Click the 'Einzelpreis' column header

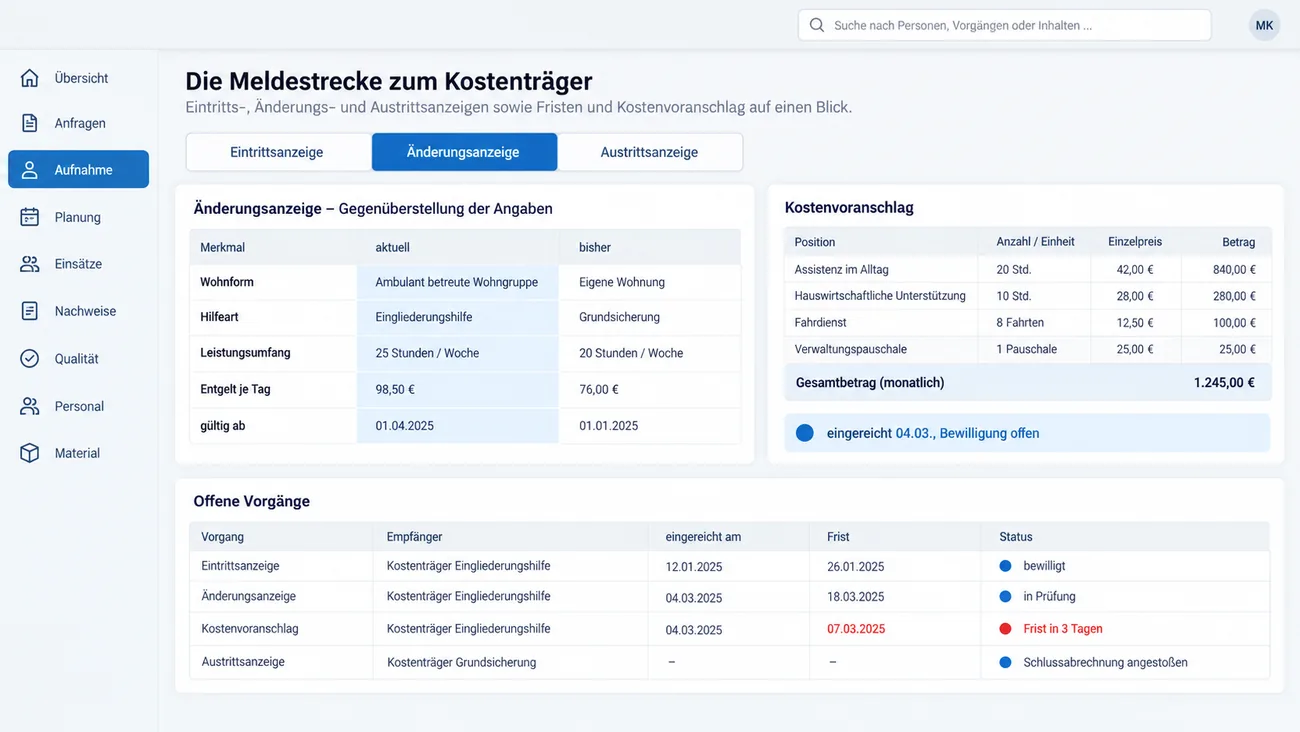click(1135, 242)
